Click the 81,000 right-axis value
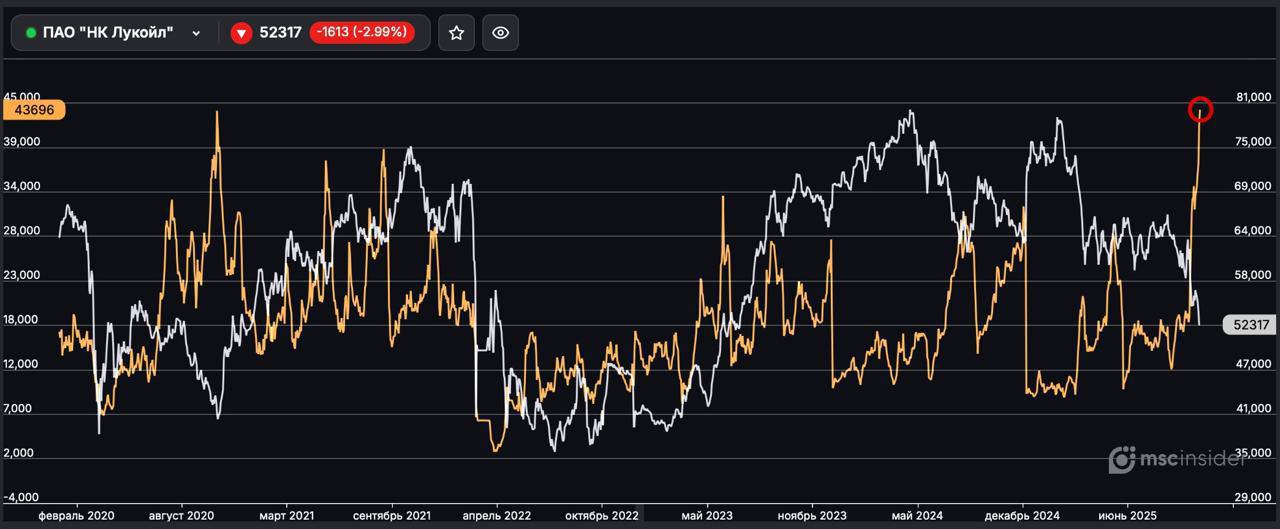This screenshot has width=1280, height=529. point(1253,98)
